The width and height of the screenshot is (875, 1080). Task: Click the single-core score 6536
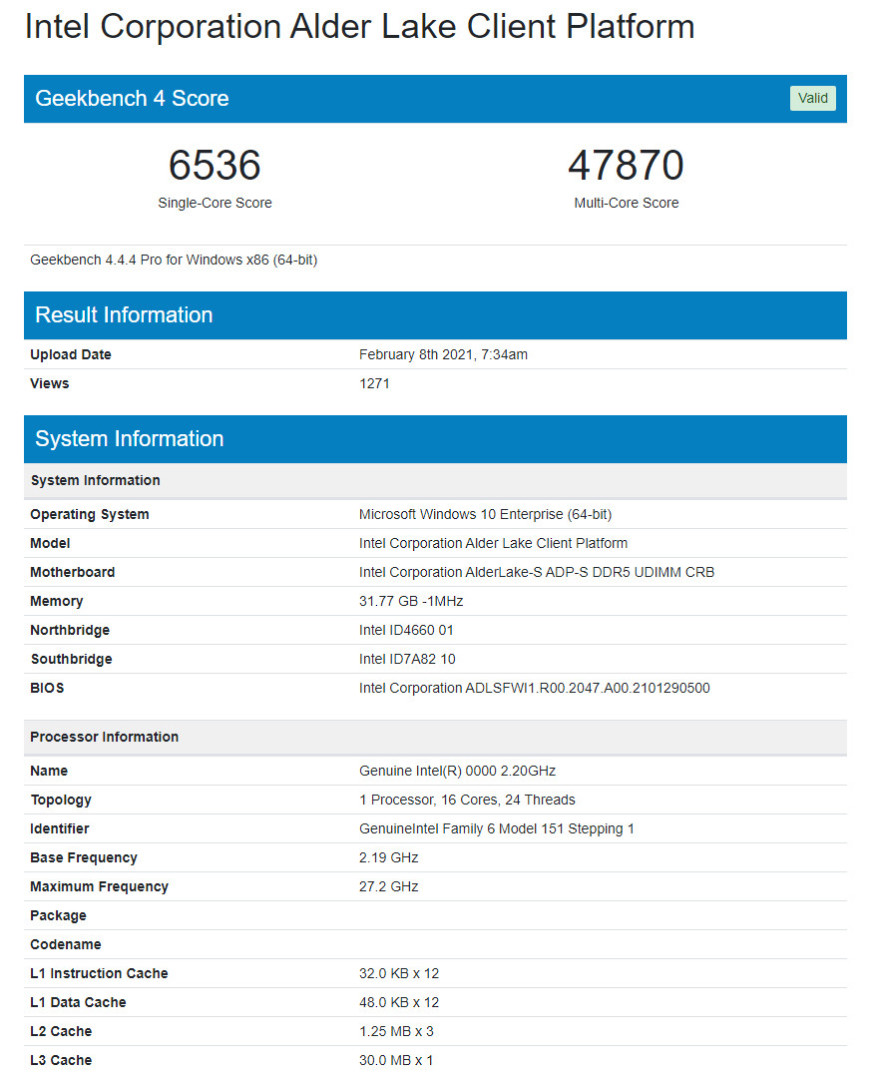click(214, 165)
